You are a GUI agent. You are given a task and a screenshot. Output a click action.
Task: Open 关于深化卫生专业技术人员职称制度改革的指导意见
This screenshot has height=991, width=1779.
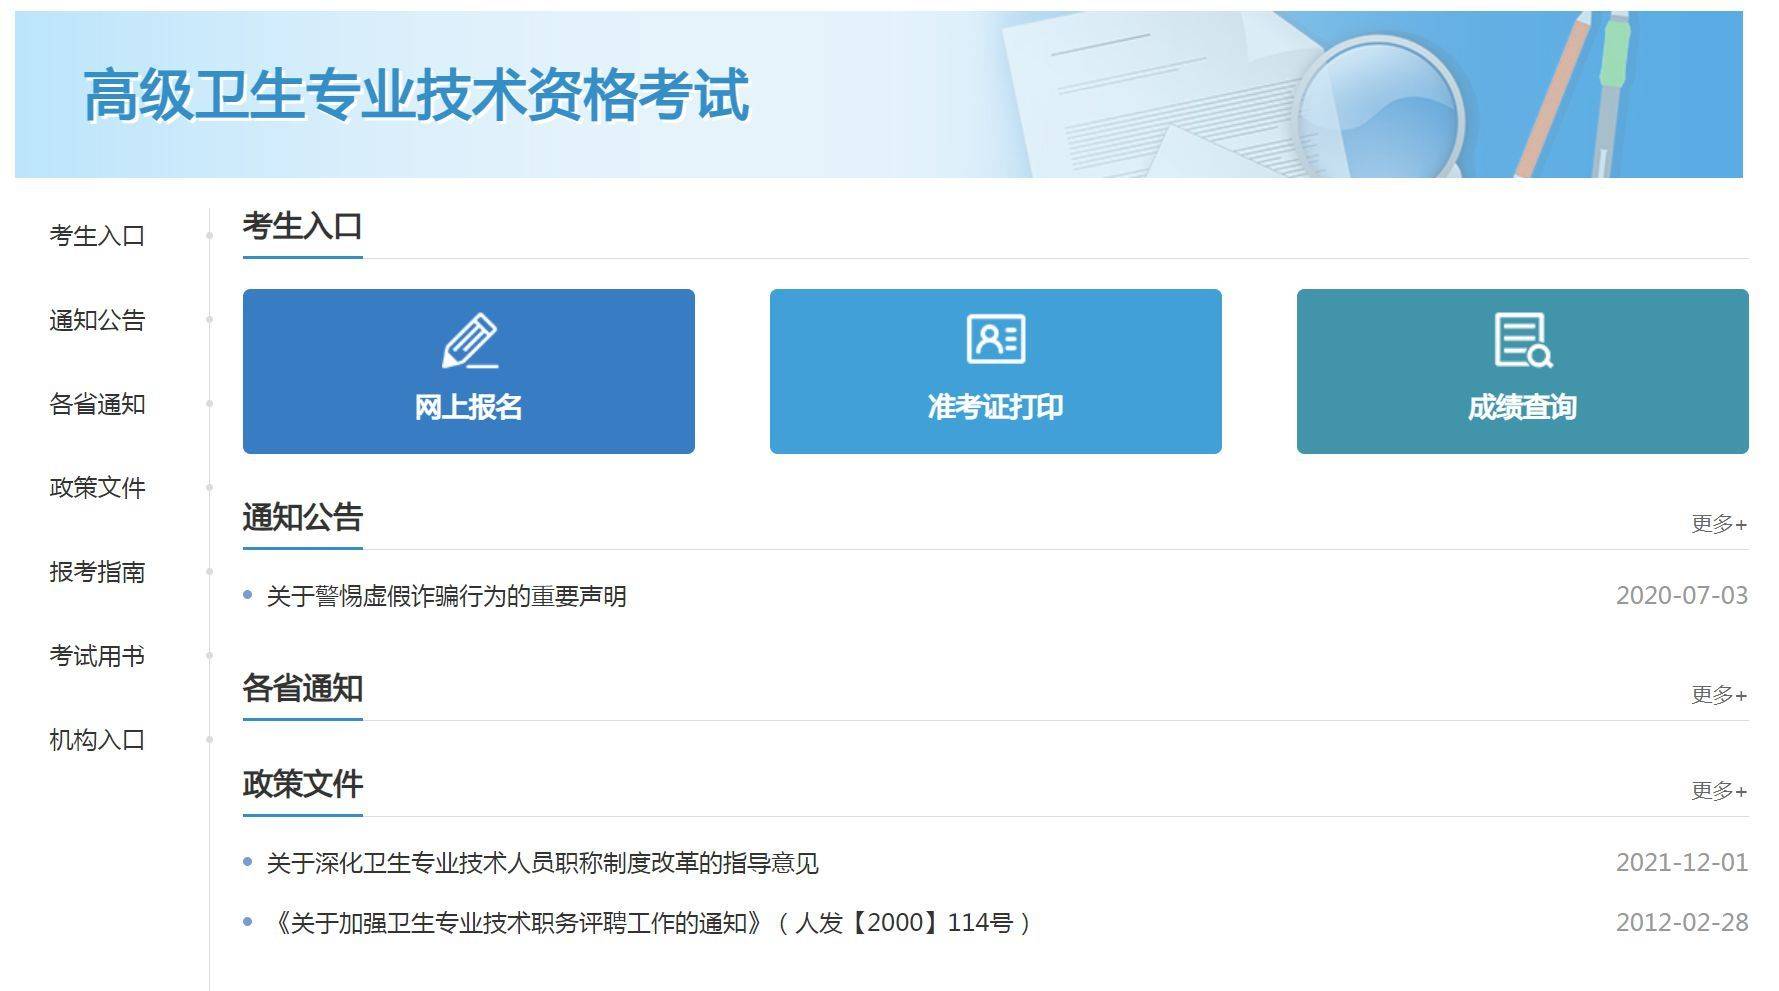point(544,862)
